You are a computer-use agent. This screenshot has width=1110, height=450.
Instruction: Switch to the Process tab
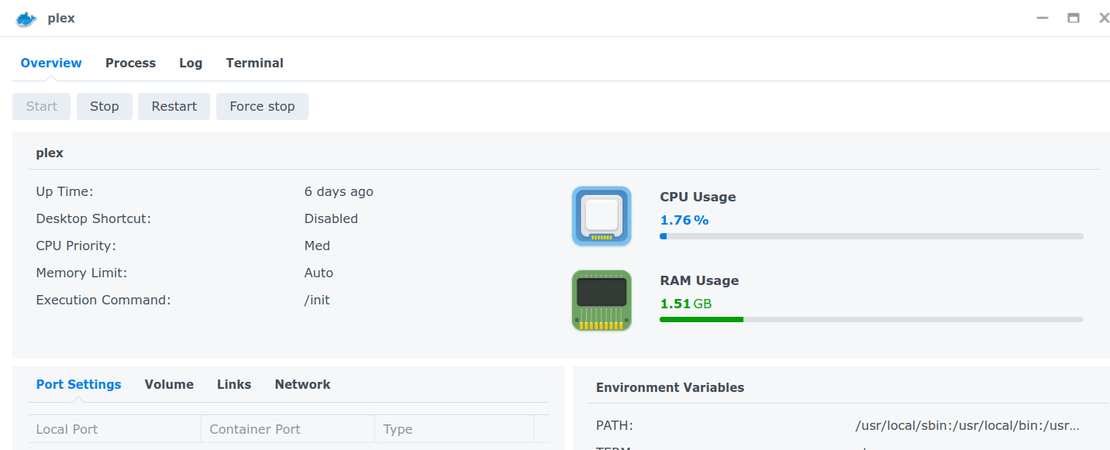(x=130, y=63)
